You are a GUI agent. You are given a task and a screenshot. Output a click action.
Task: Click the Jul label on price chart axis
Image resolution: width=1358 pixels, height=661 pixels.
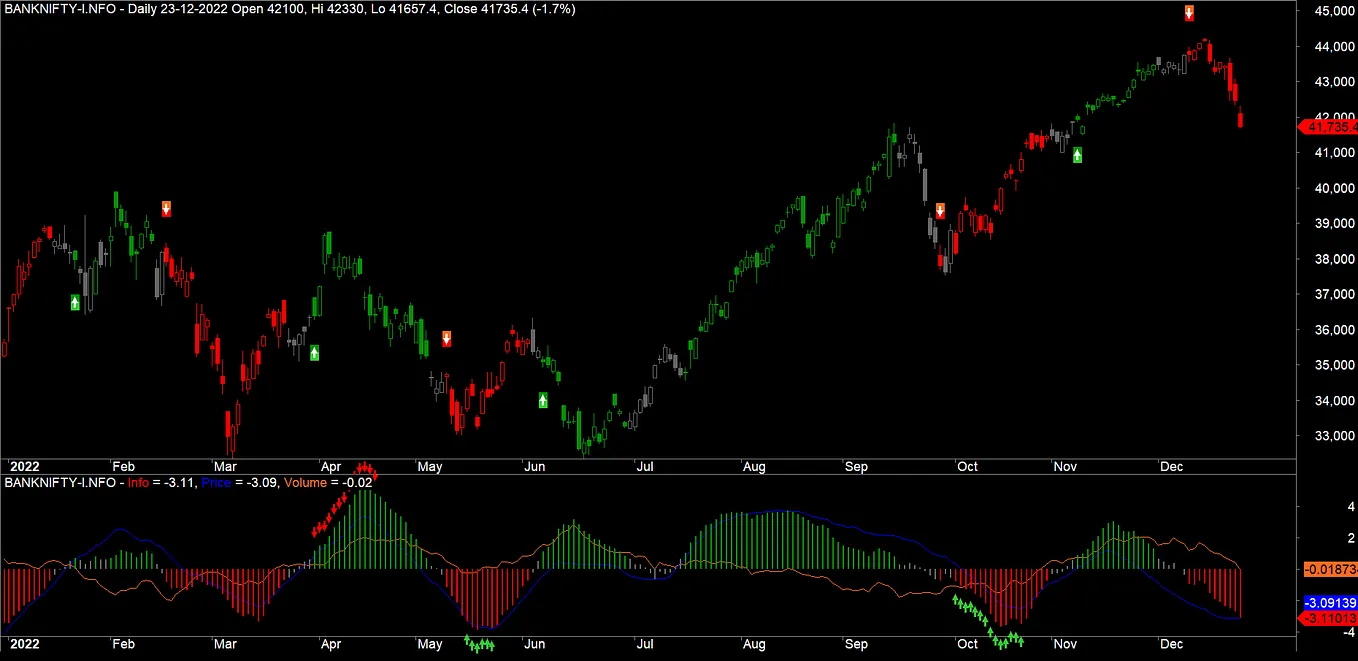(x=645, y=466)
